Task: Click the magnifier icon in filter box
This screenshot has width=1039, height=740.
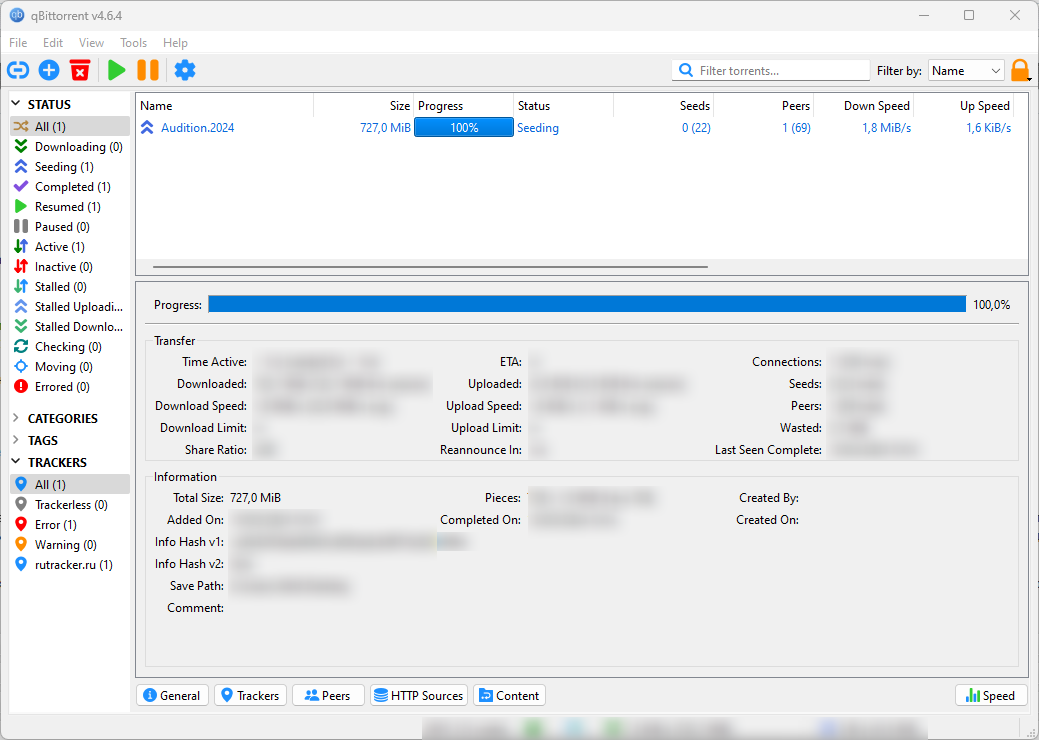Action: (686, 70)
